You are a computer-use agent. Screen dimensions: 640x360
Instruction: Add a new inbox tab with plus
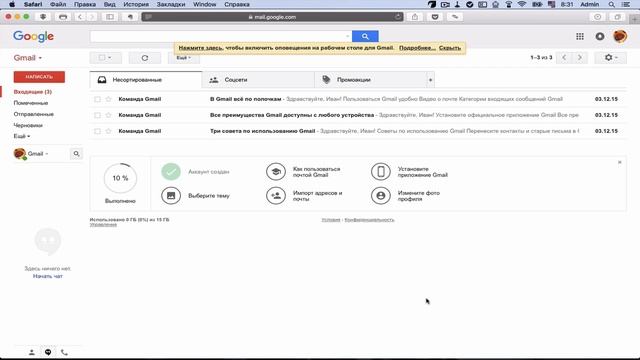click(x=431, y=80)
